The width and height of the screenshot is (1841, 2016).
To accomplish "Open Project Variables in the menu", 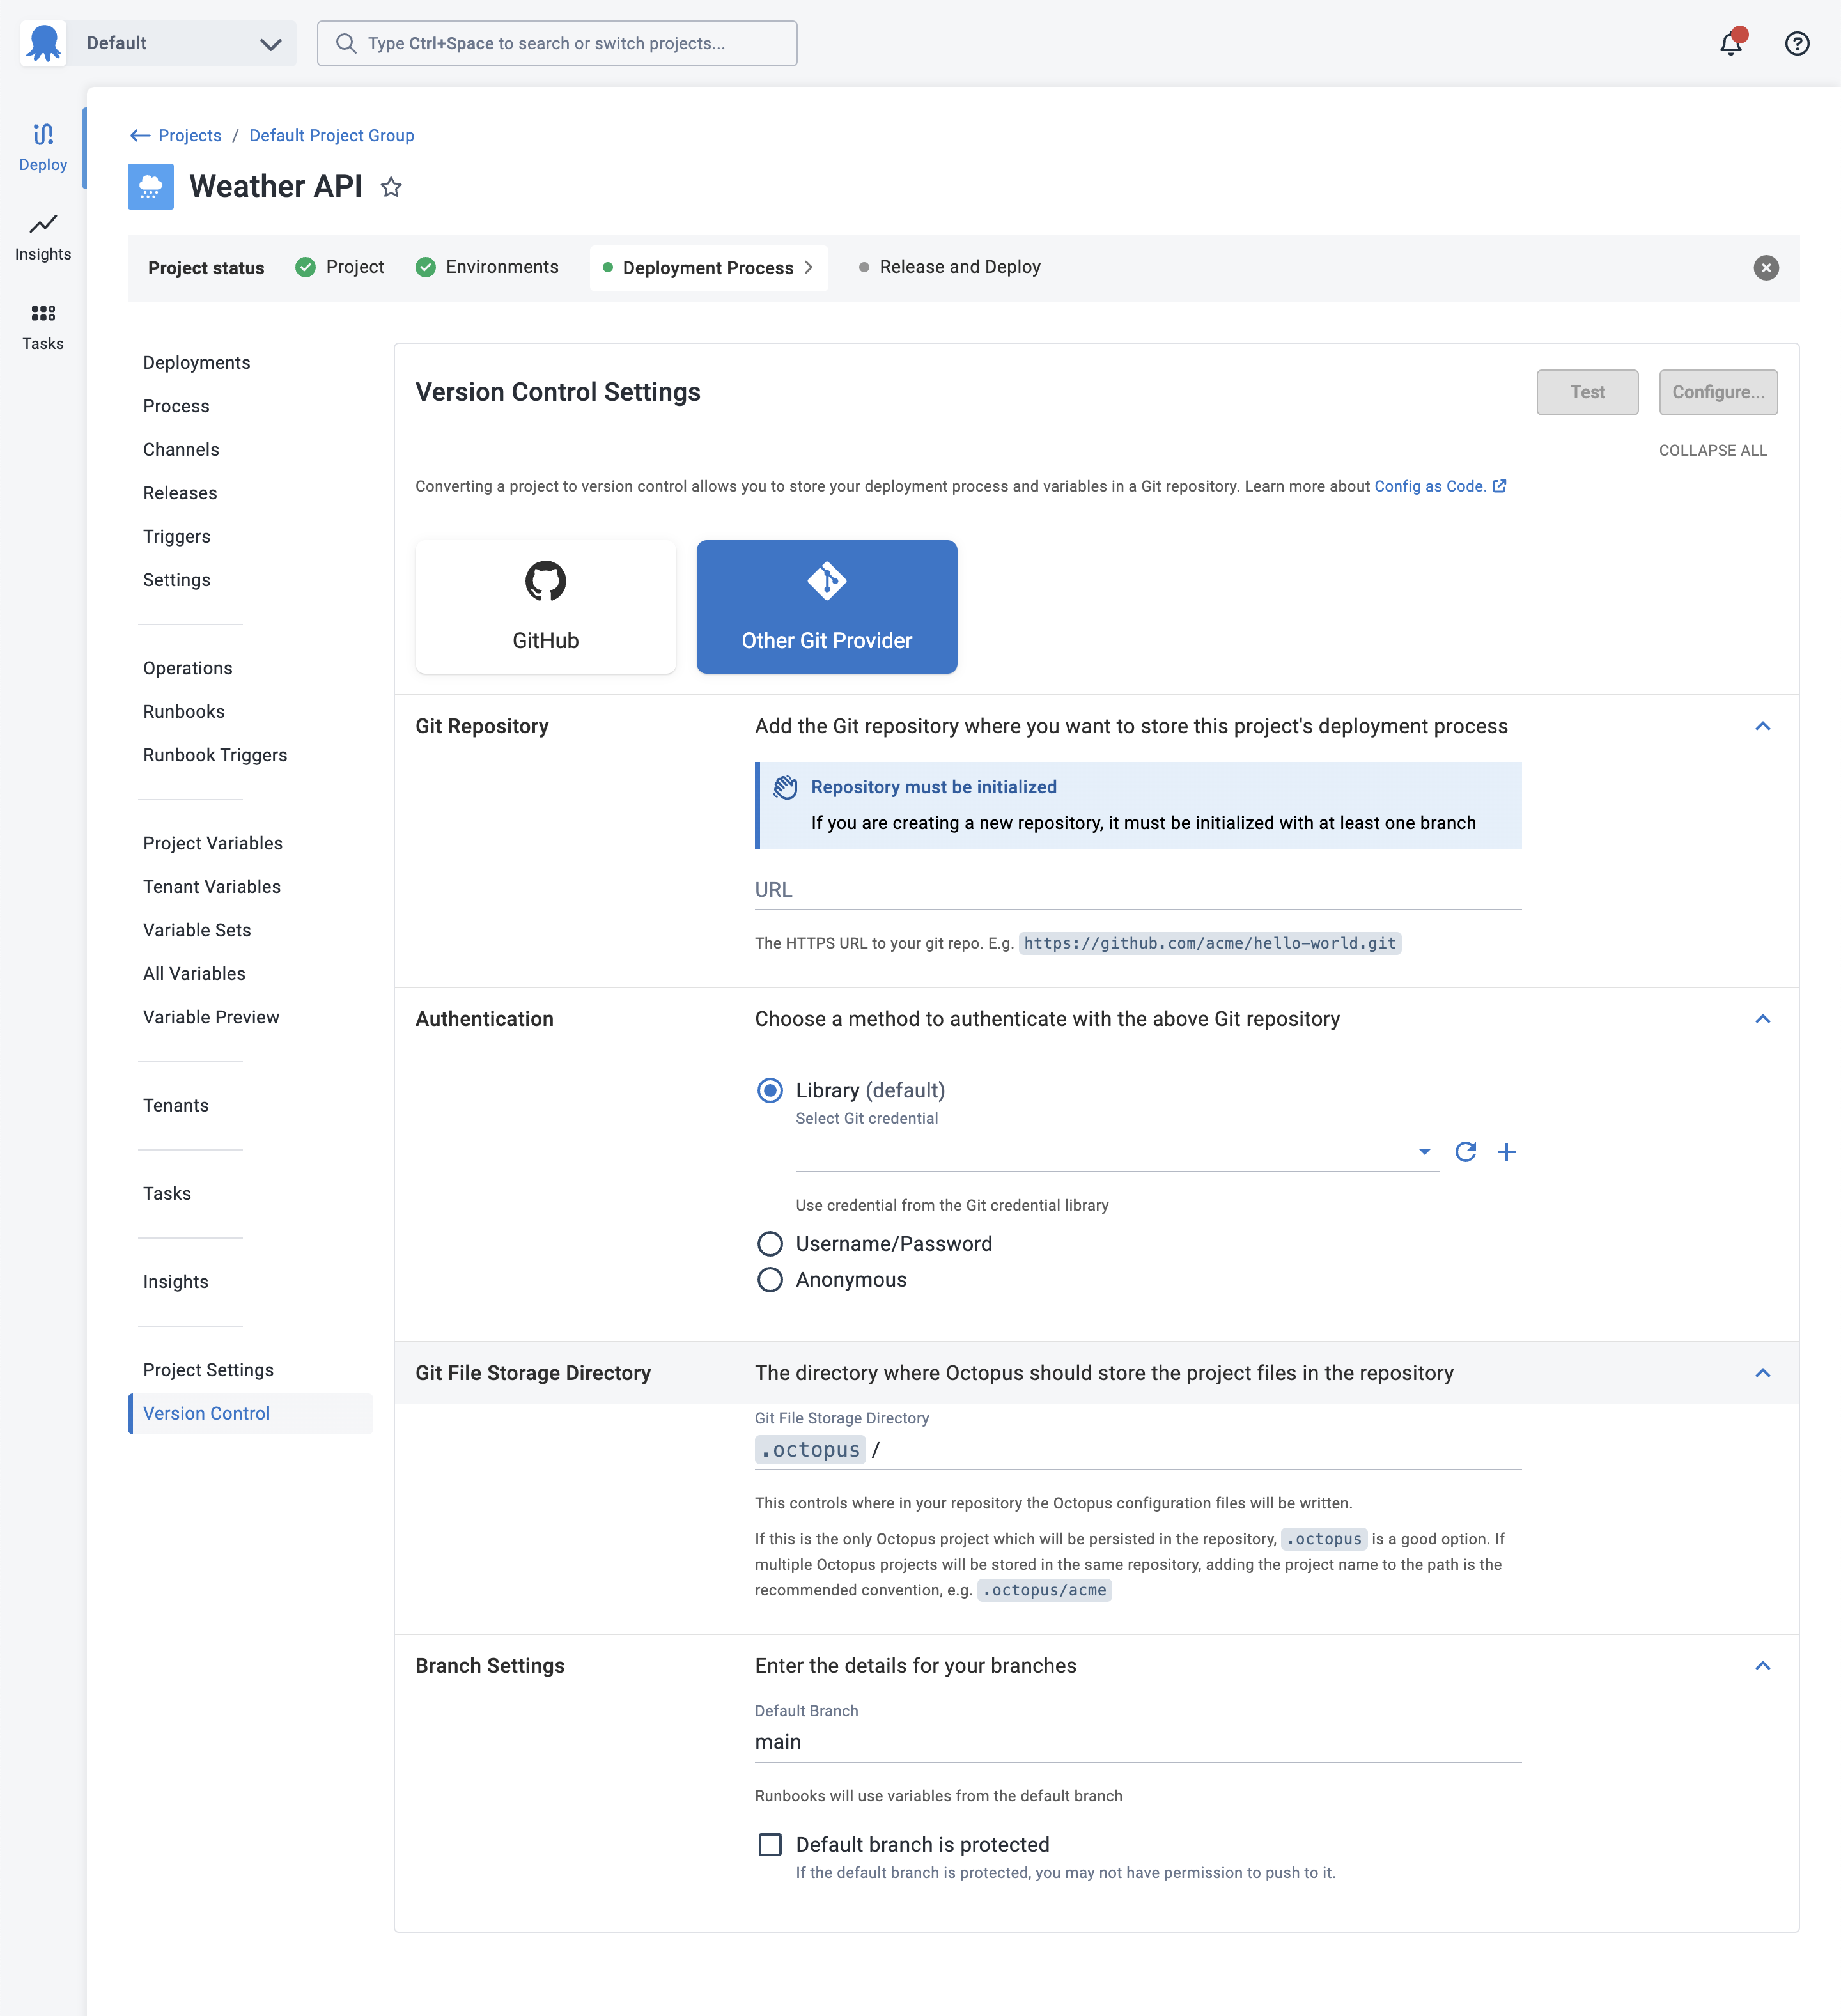I will (x=213, y=843).
